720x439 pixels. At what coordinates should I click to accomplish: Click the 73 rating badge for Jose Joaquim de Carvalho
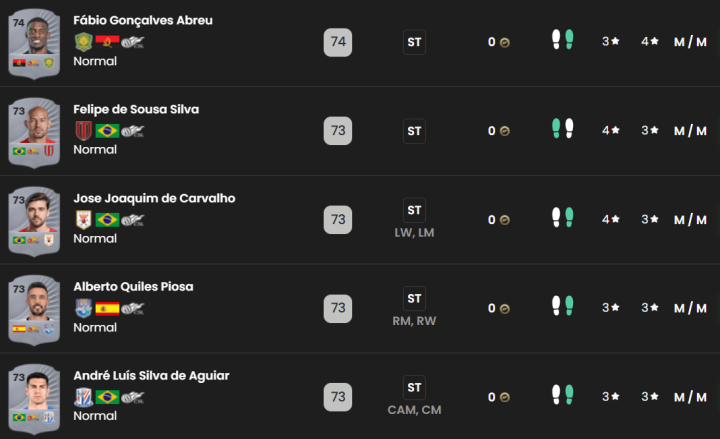tap(338, 219)
